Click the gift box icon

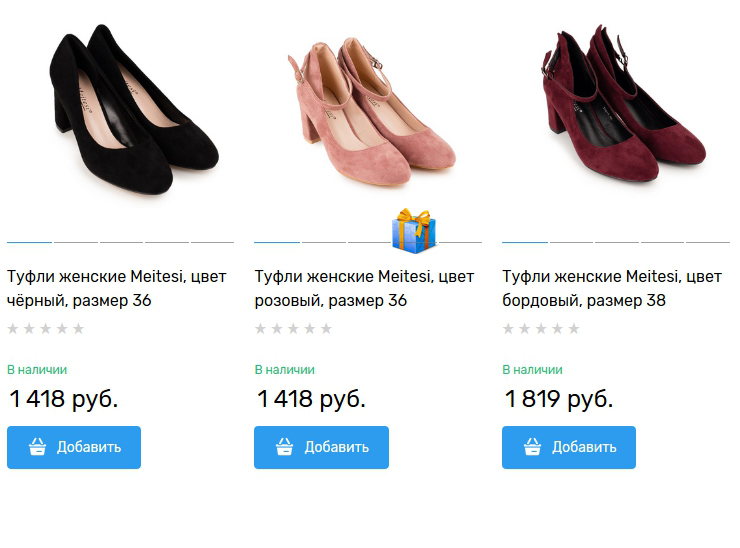[413, 231]
